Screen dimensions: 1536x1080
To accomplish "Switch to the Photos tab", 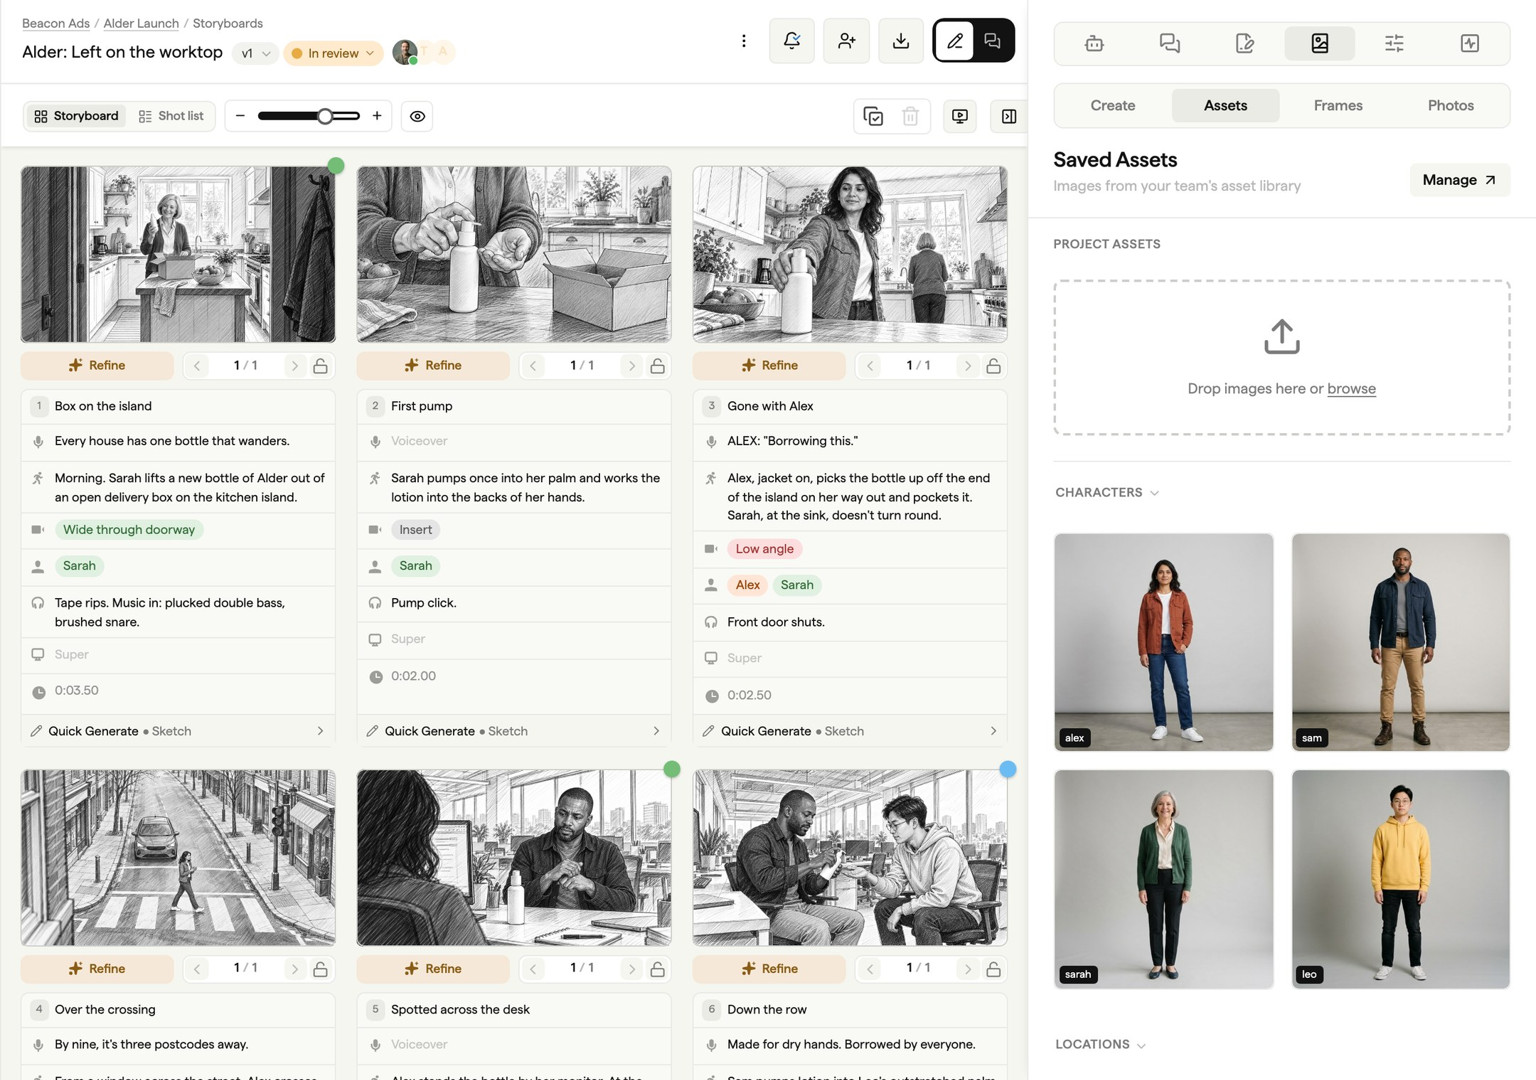I will click(1450, 105).
